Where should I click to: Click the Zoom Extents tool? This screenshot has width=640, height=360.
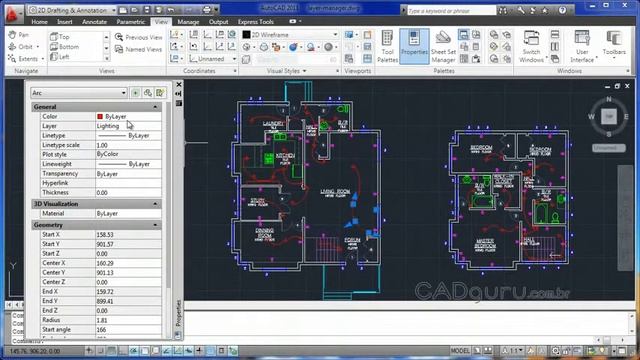click(x=24, y=59)
